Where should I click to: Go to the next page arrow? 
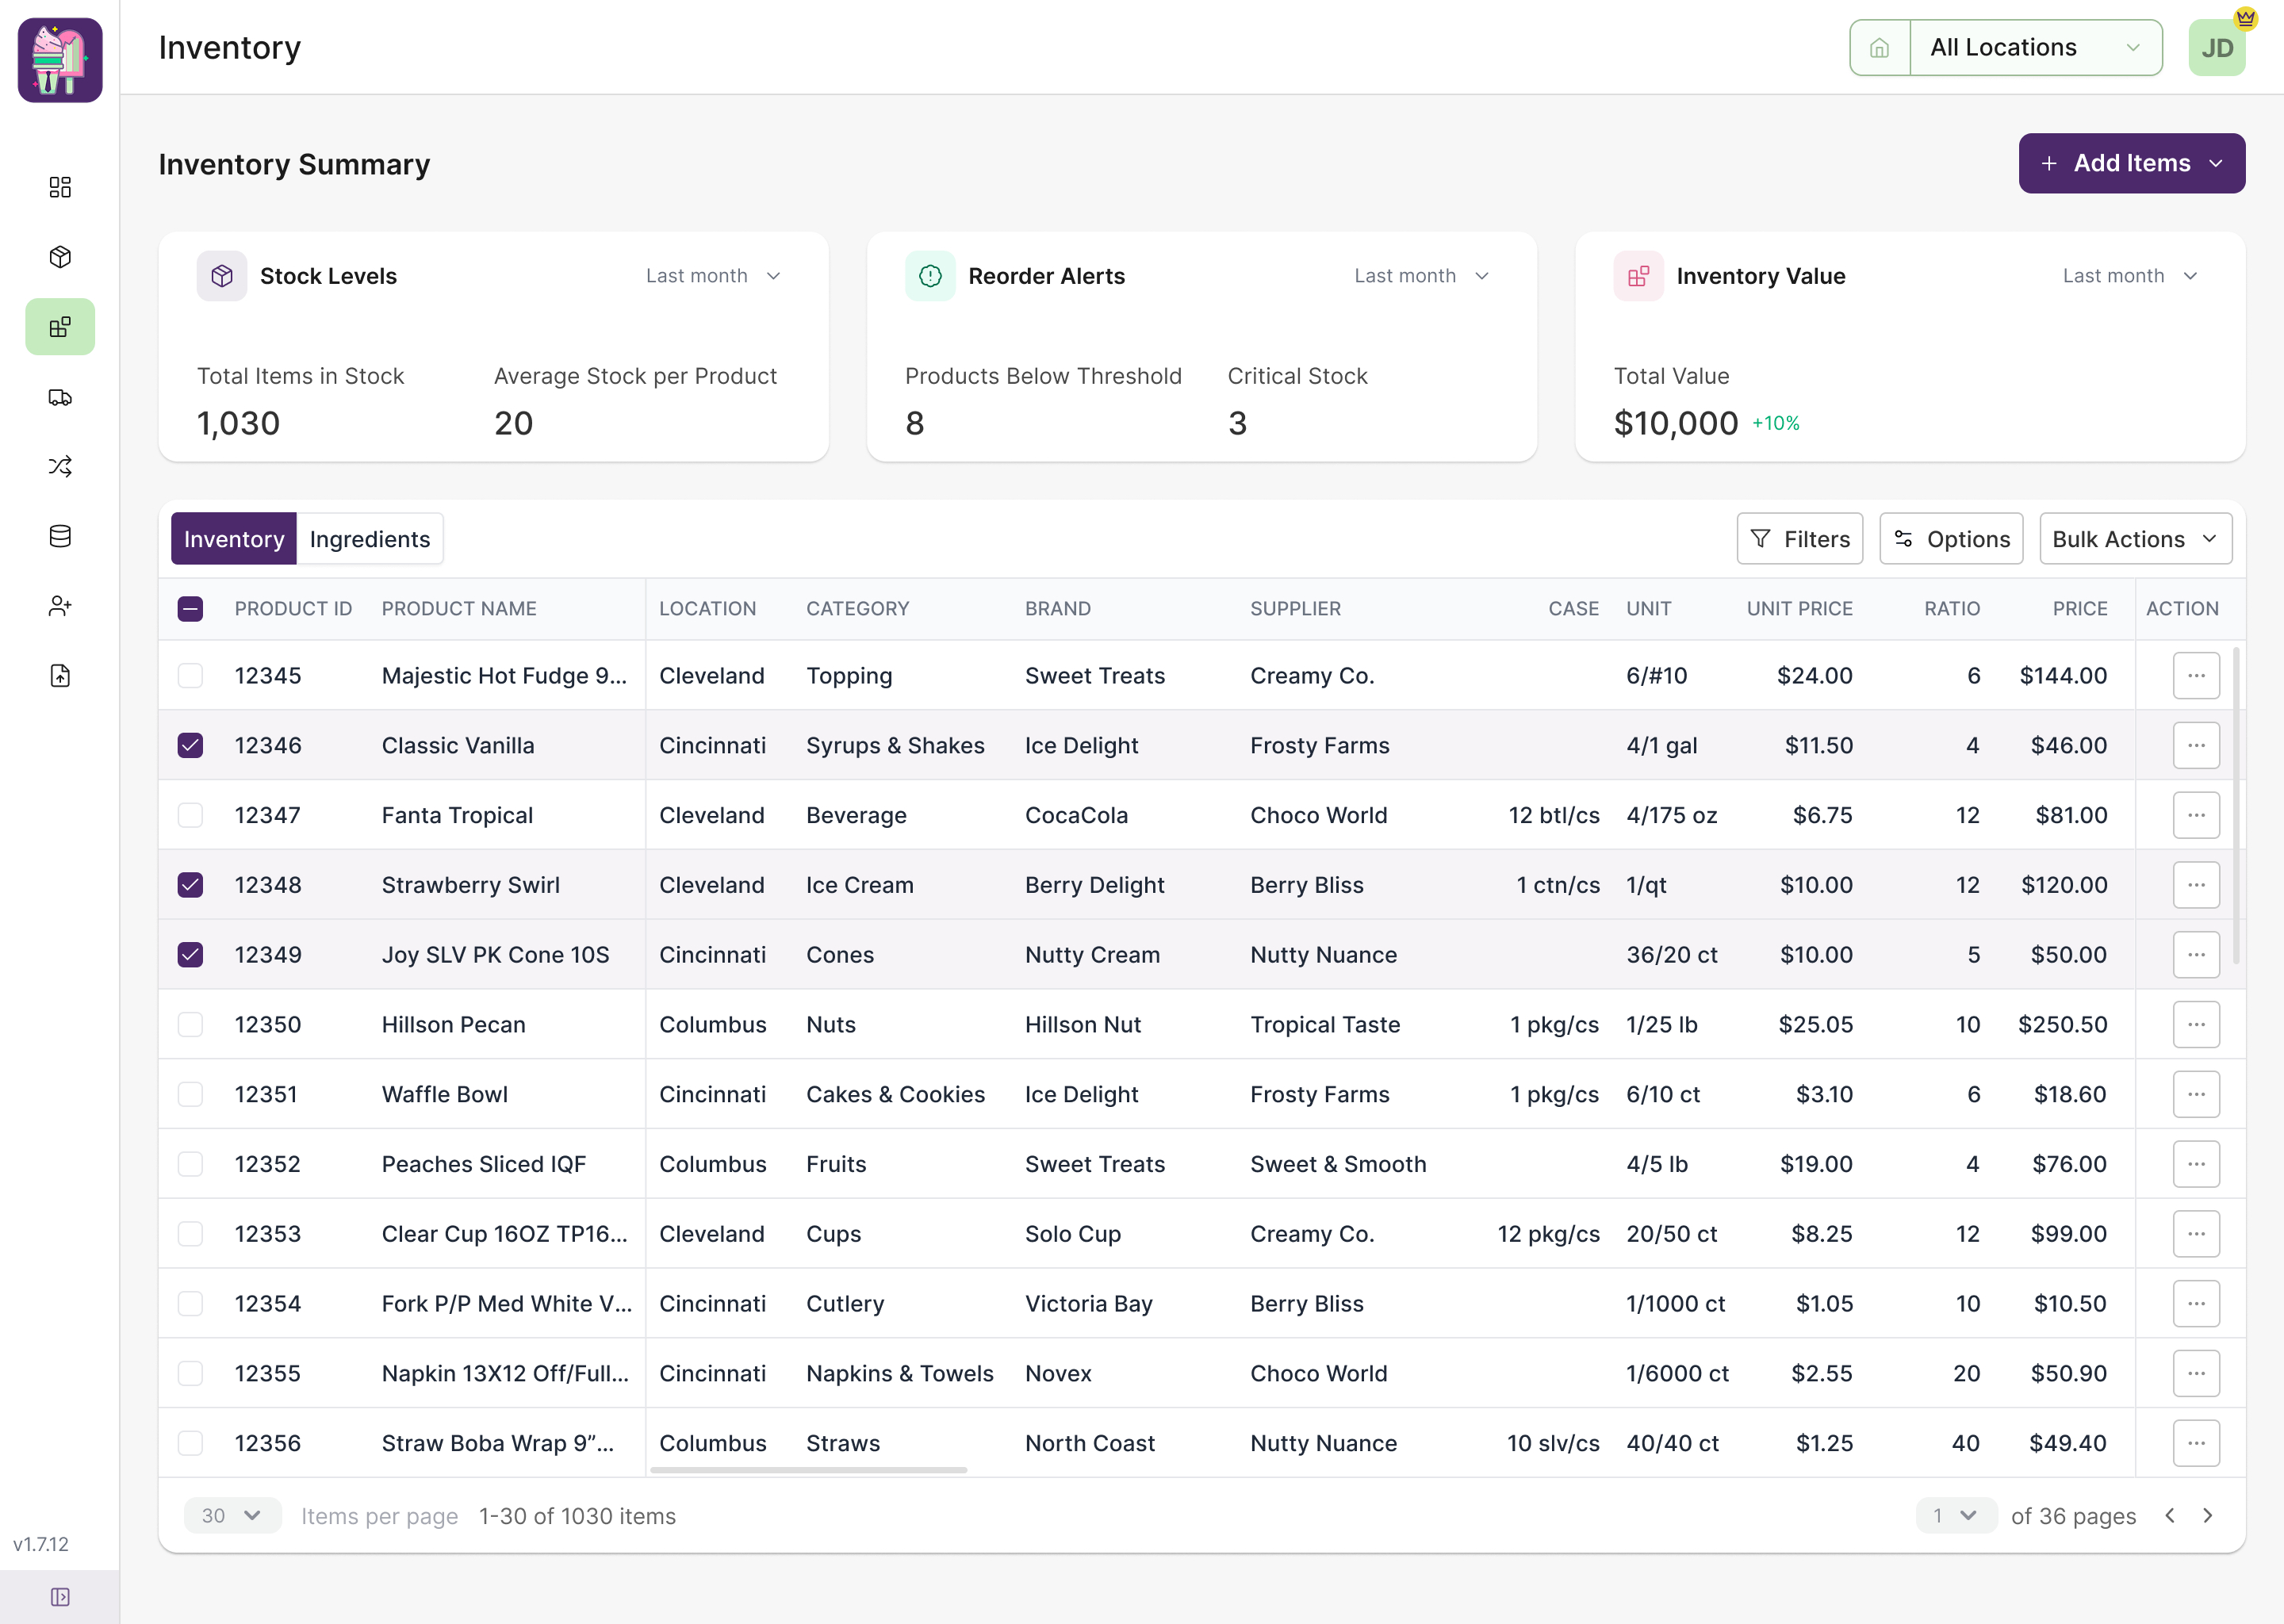pos(2208,1516)
